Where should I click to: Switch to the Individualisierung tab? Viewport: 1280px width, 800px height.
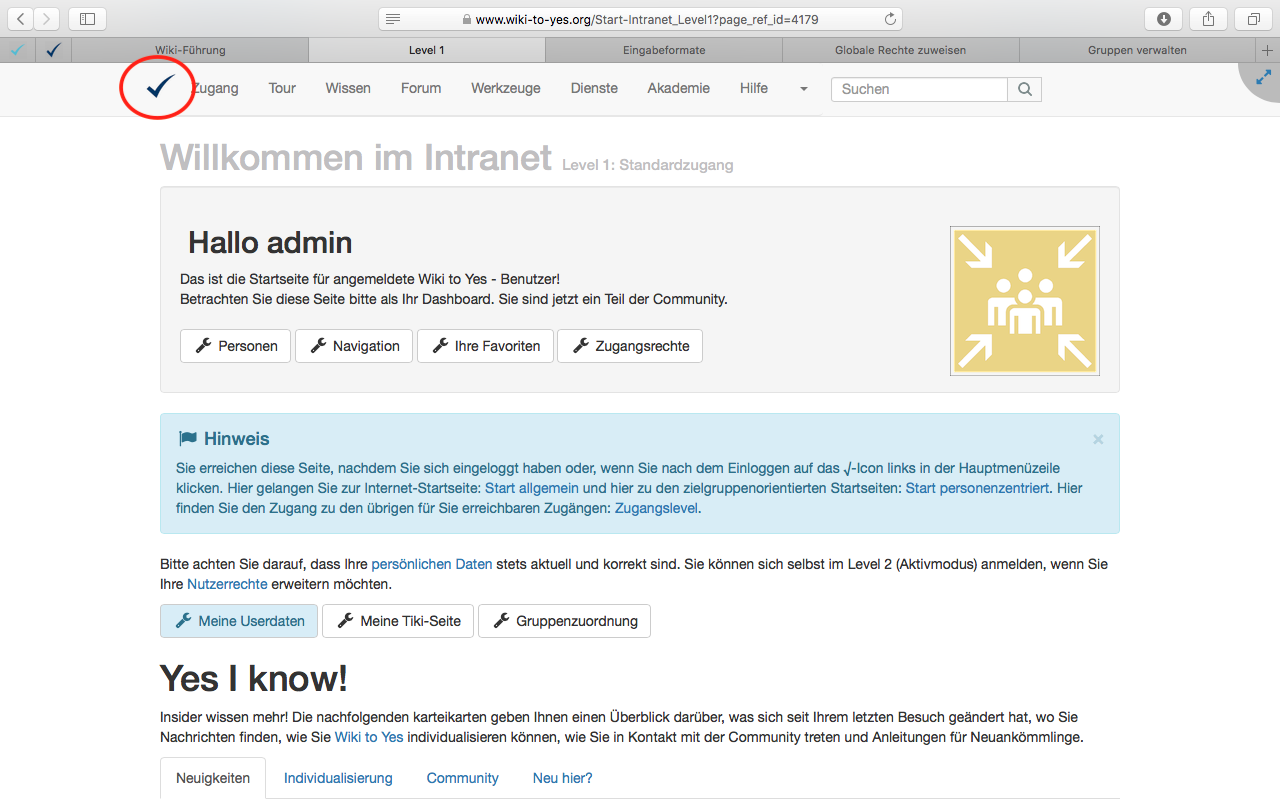(x=338, y=778)
